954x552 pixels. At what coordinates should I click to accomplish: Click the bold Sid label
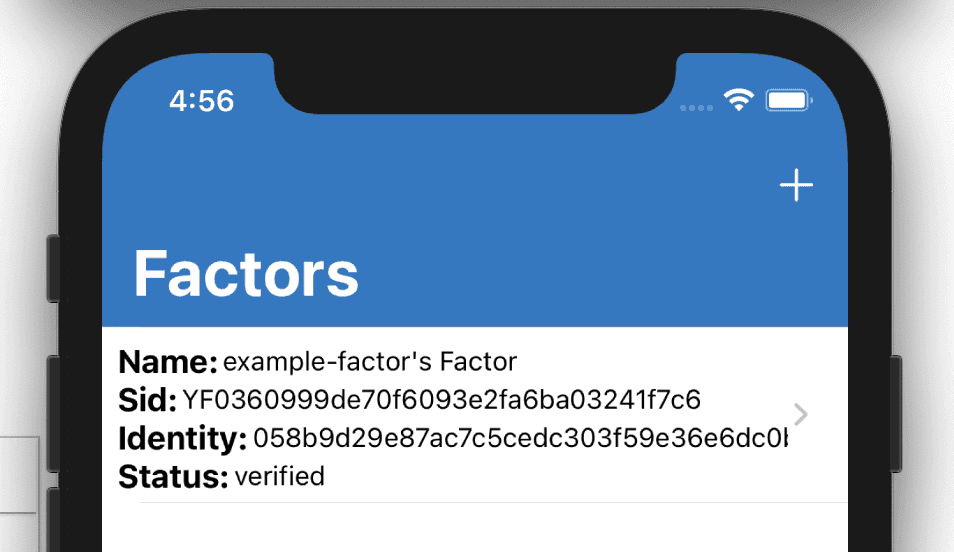[x=147, y=400]
